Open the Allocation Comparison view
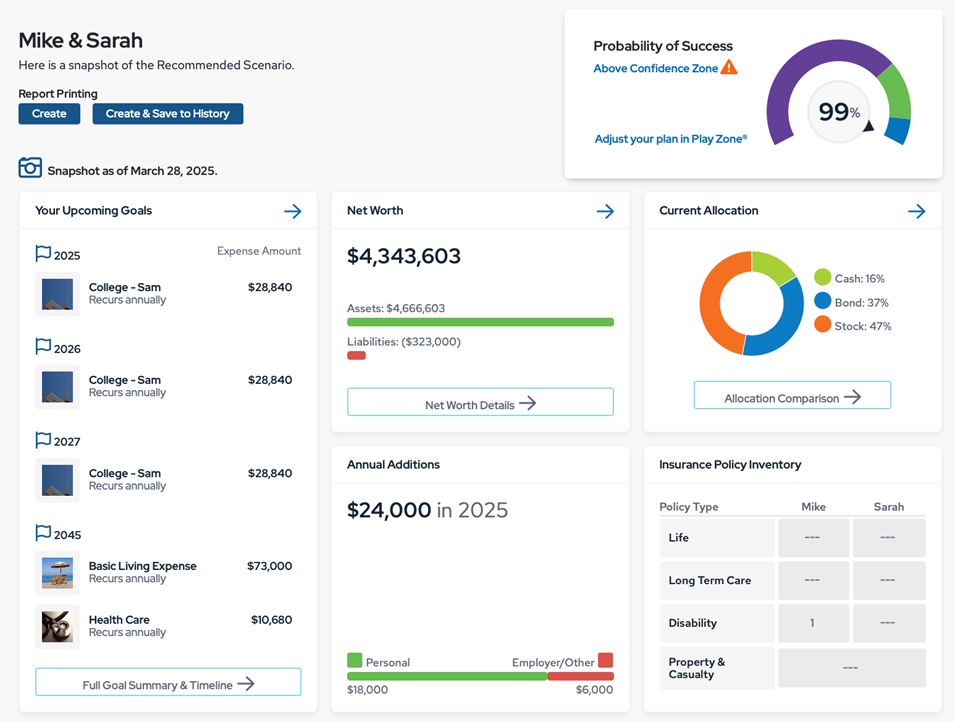Image resolution: width=955 pixels, height=722 pixels. pos(791,395)
